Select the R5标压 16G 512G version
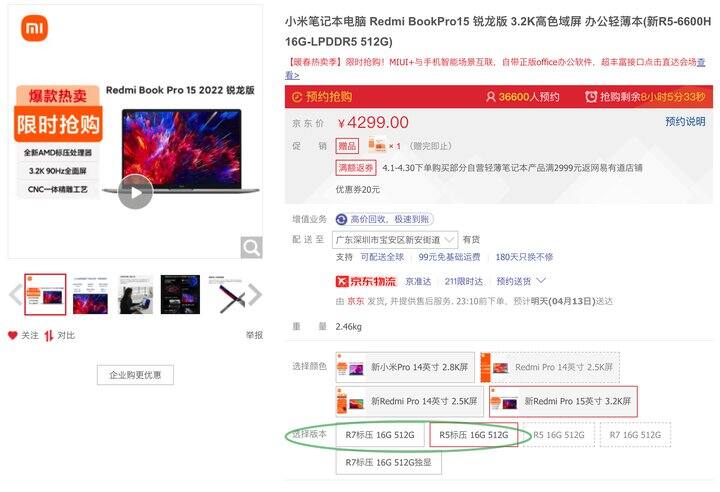 473,435
